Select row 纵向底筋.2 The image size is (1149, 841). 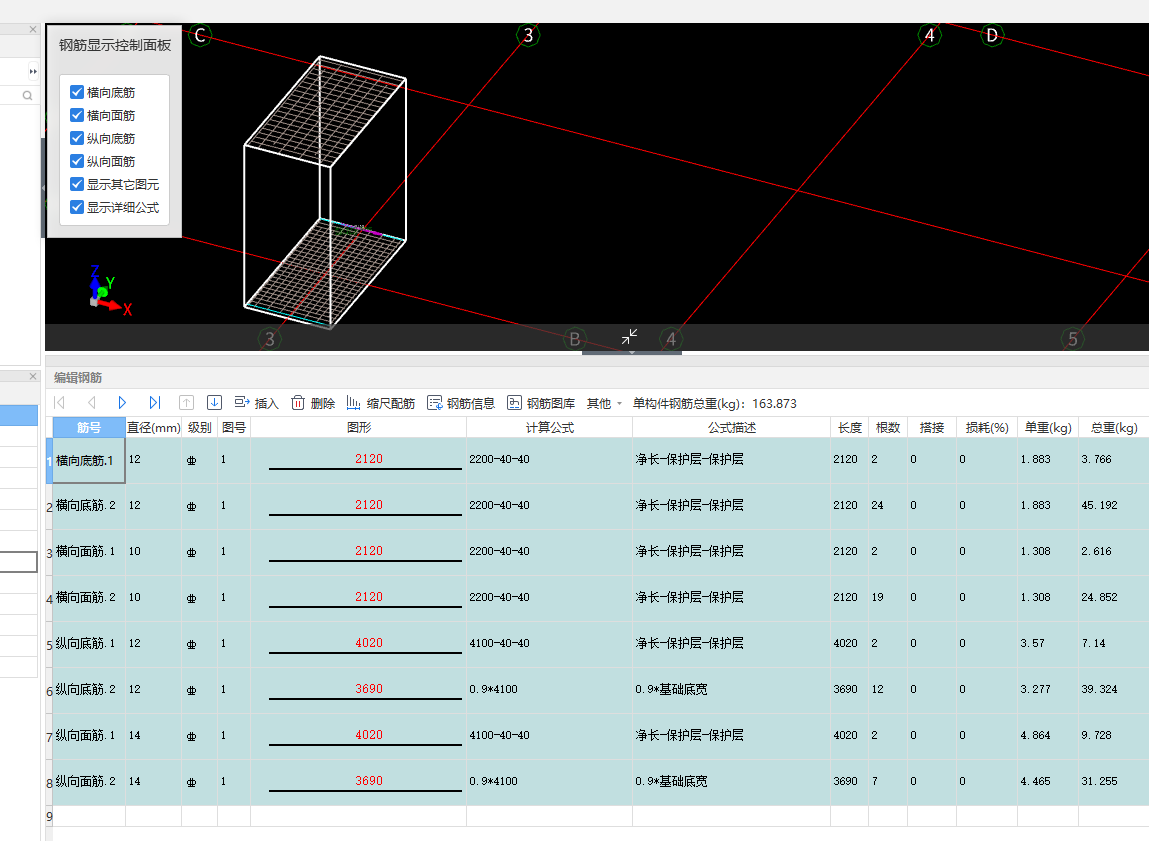pos(597,690)
